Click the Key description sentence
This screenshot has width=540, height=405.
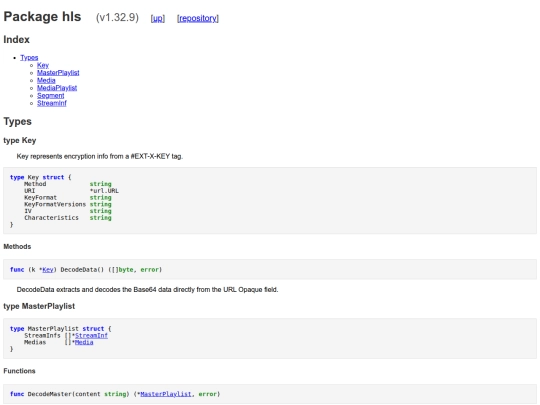pos(100,156)
